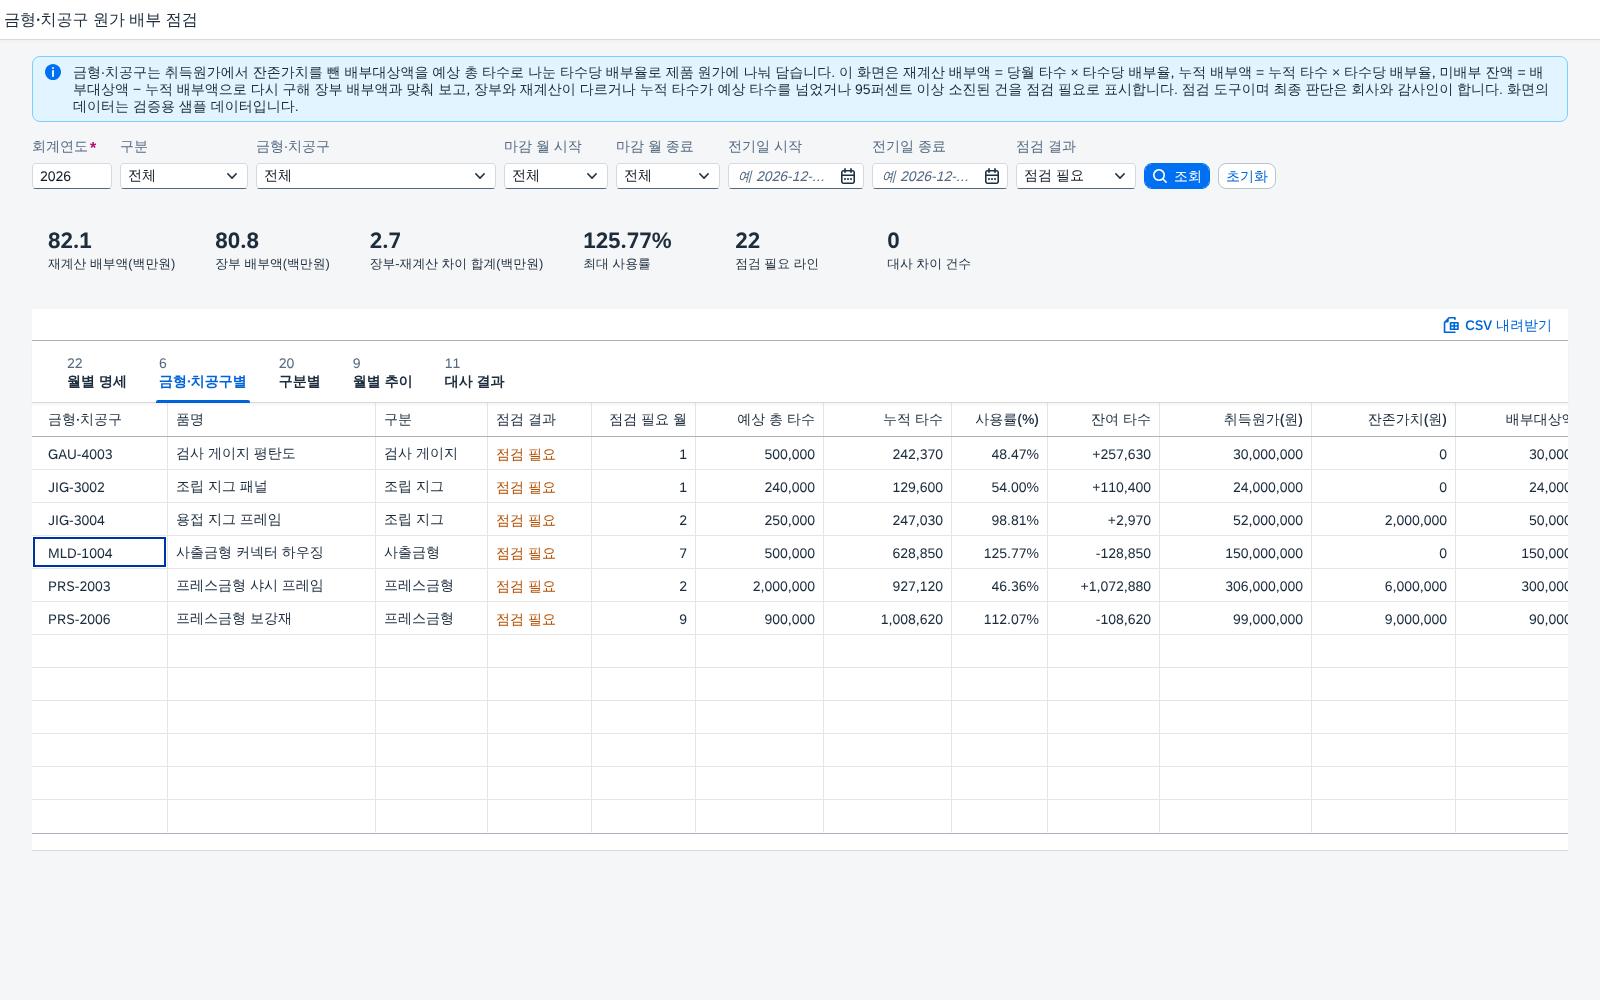Viewport: 1600px width, 1000px height.
Task: Click the 취득원가(원) column header
Action: (x=1236, y=420)
